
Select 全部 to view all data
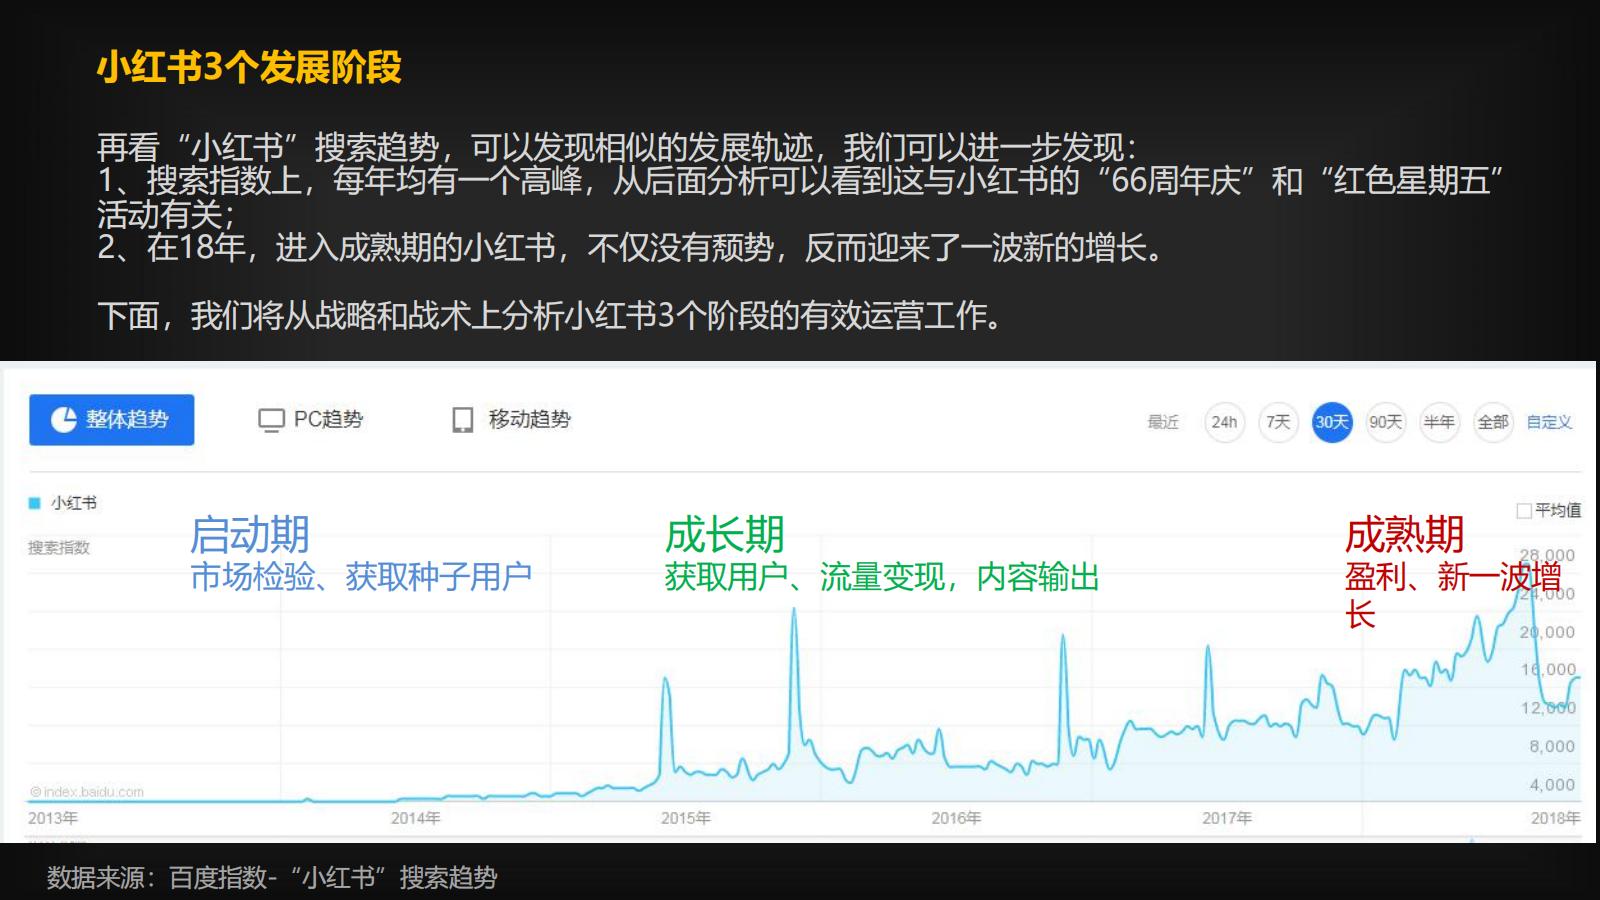tap(1494, 423)
